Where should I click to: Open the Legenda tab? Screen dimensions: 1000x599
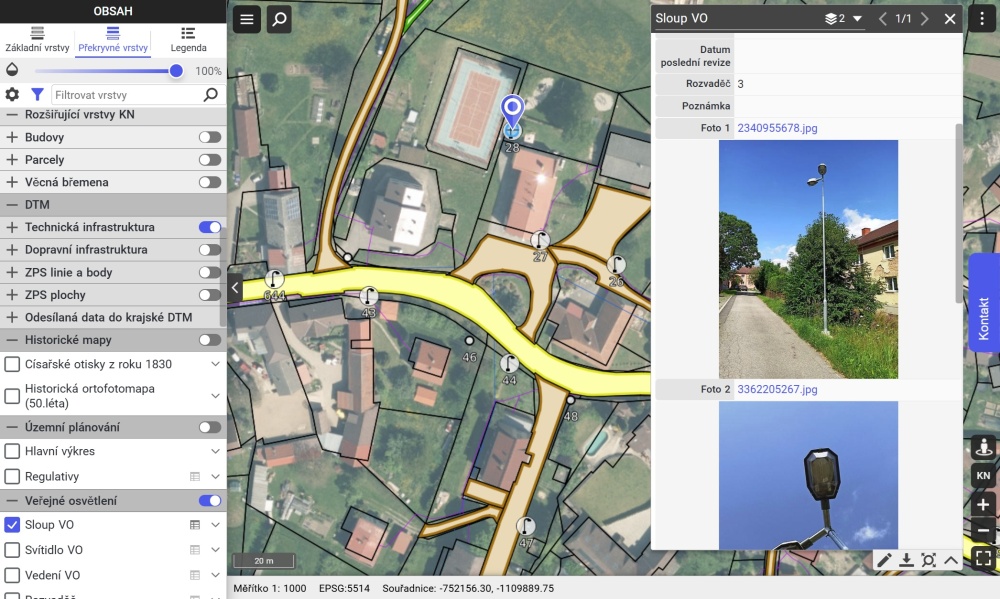pos(188,40)
